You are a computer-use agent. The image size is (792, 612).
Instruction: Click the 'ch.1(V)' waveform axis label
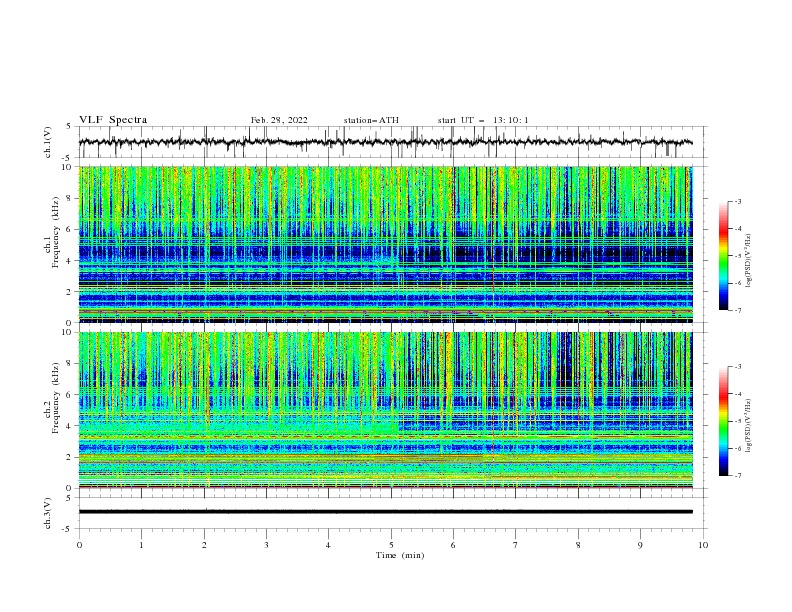48,142
